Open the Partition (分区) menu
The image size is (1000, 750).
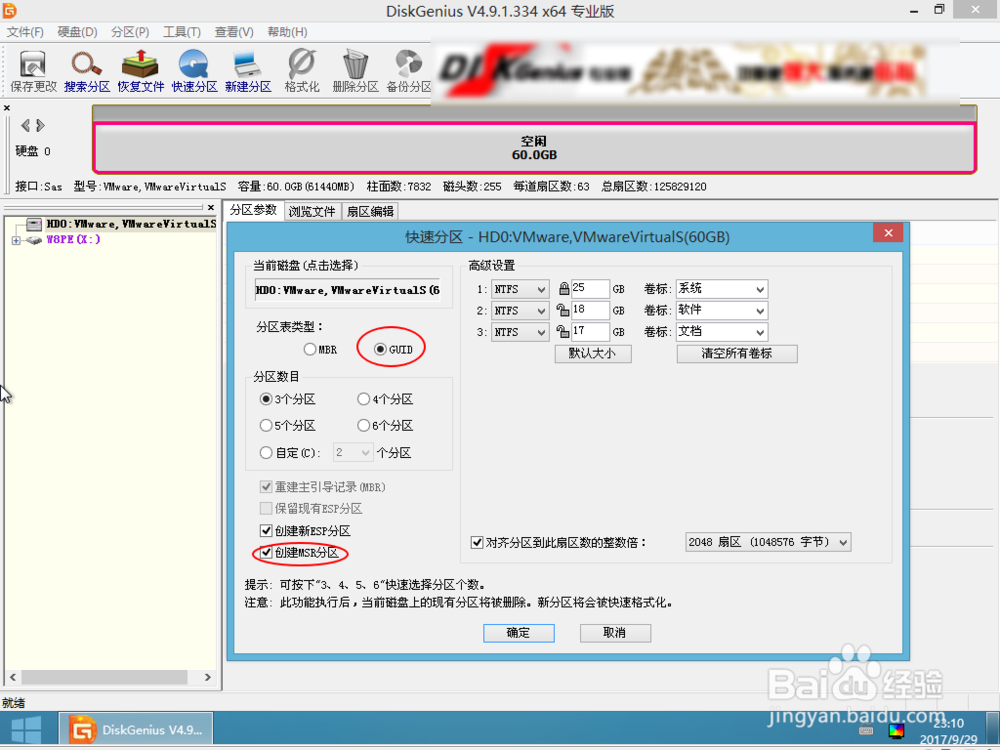pyautogui.click(x=129, y=32)
